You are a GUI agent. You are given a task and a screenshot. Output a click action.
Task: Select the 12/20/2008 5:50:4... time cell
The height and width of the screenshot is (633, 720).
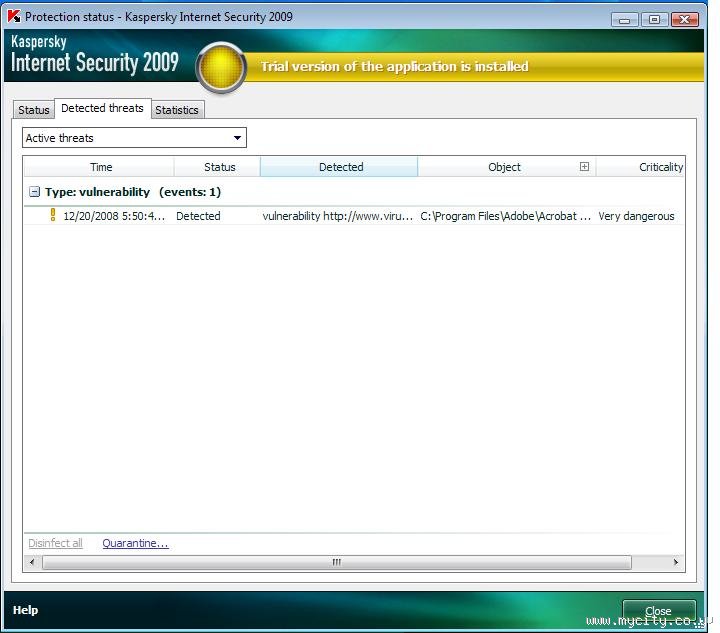(x=114, y=216)
